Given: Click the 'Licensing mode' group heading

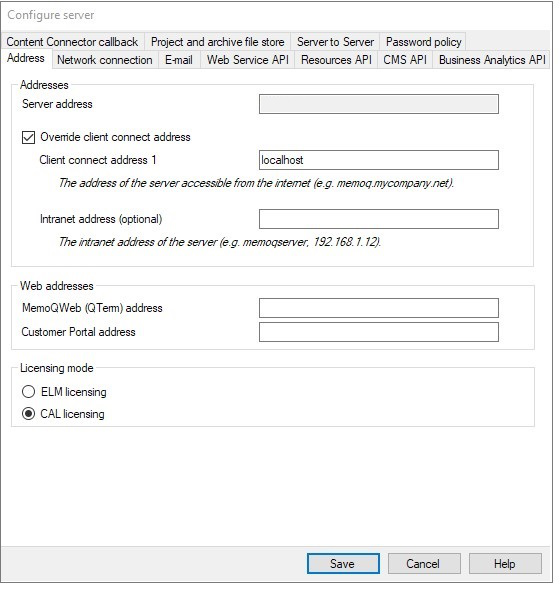Looking at the screenshot, I should coord(57,368).
